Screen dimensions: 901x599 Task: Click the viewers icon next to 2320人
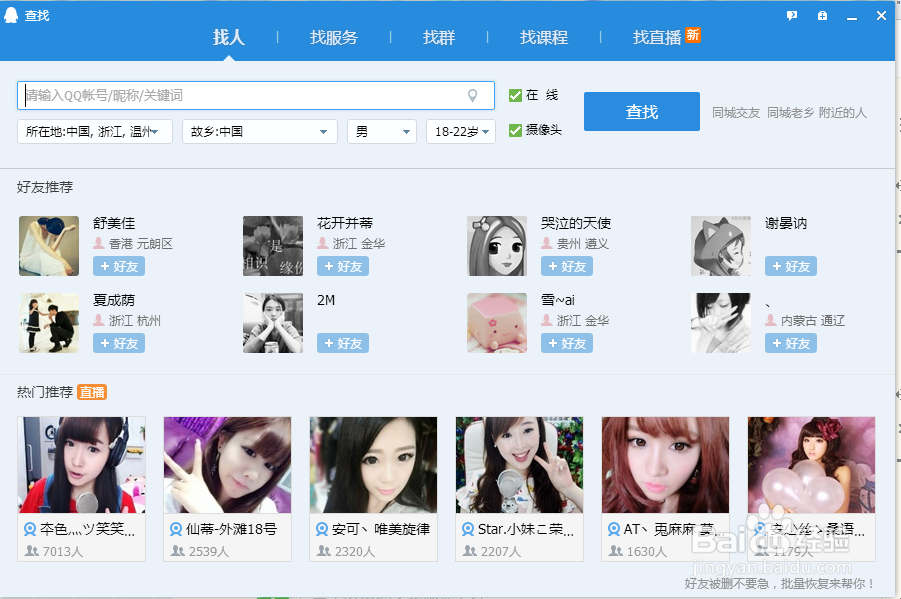pyautogui.click(x=324, y=551)
